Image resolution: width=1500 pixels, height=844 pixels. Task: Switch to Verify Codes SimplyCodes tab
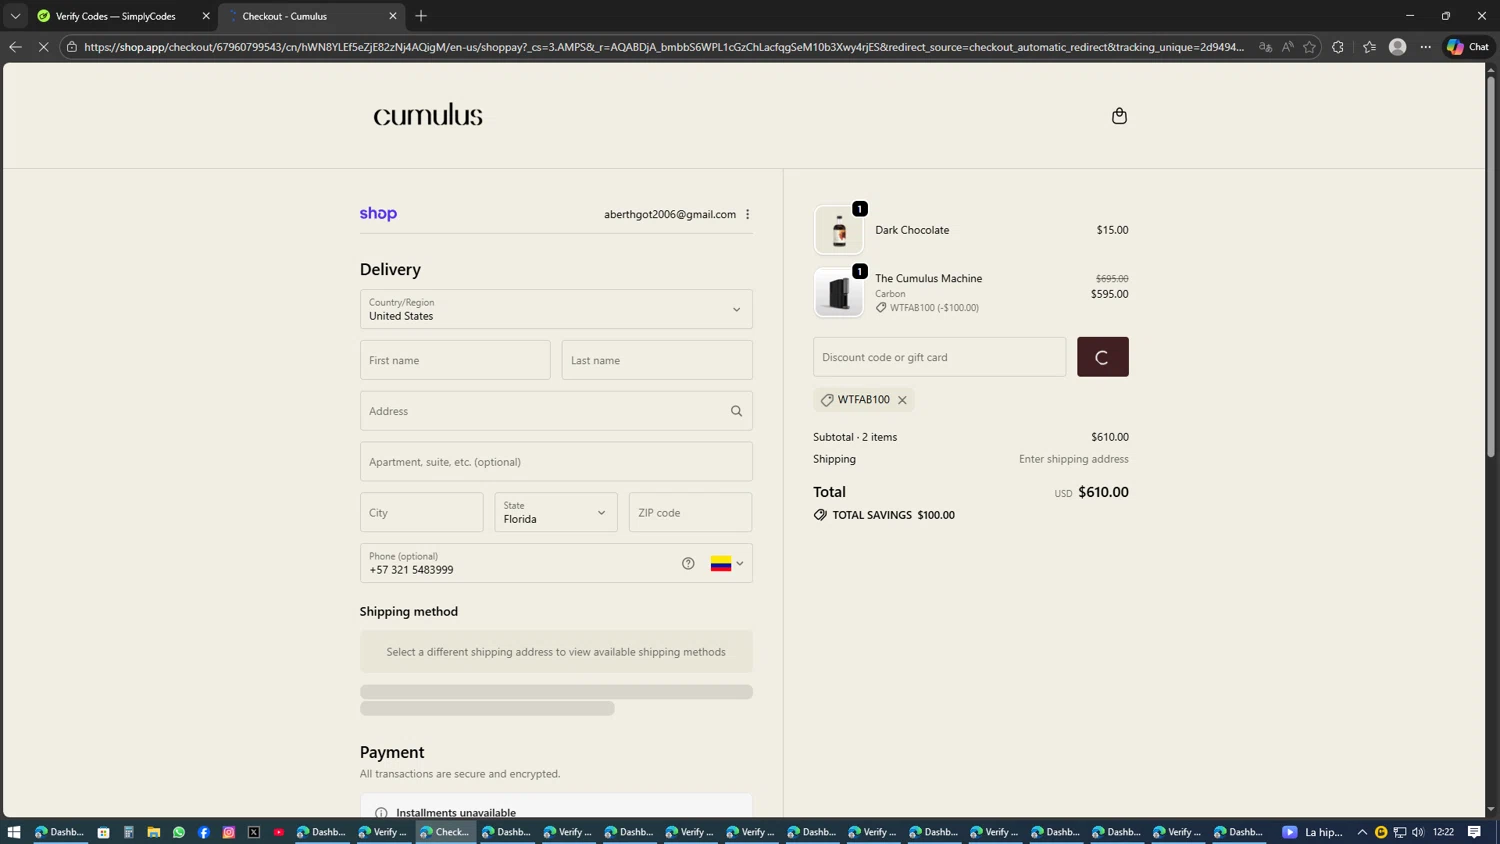115,16
